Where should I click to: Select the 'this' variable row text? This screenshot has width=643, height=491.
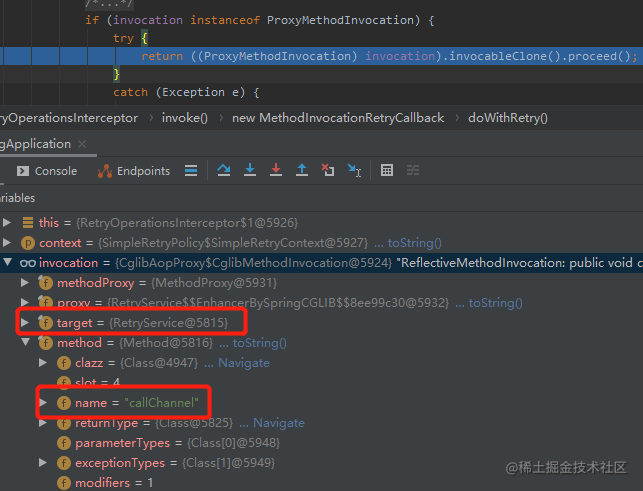pos(168,223)
